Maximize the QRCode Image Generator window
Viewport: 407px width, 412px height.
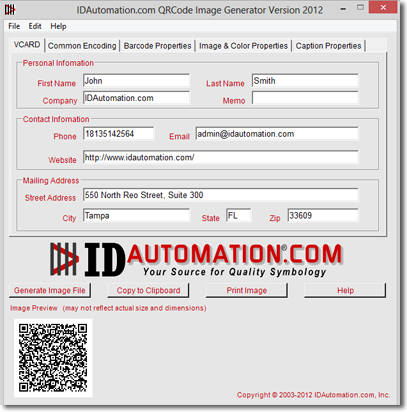tap(360, 8)
